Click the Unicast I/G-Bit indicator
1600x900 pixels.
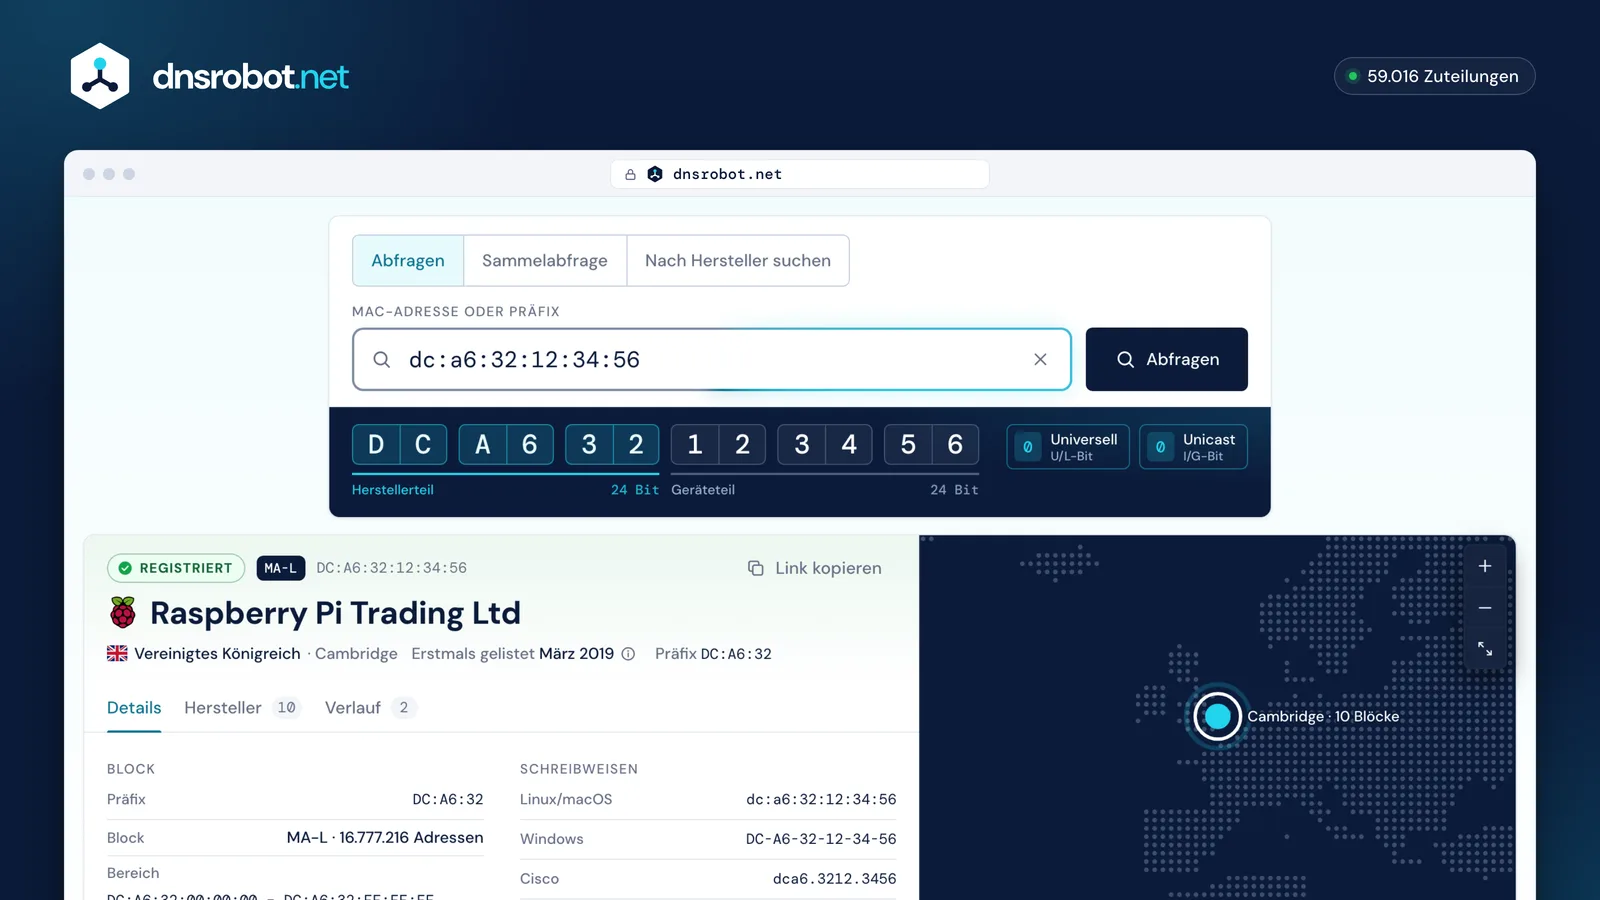[x=1194, y=447]
